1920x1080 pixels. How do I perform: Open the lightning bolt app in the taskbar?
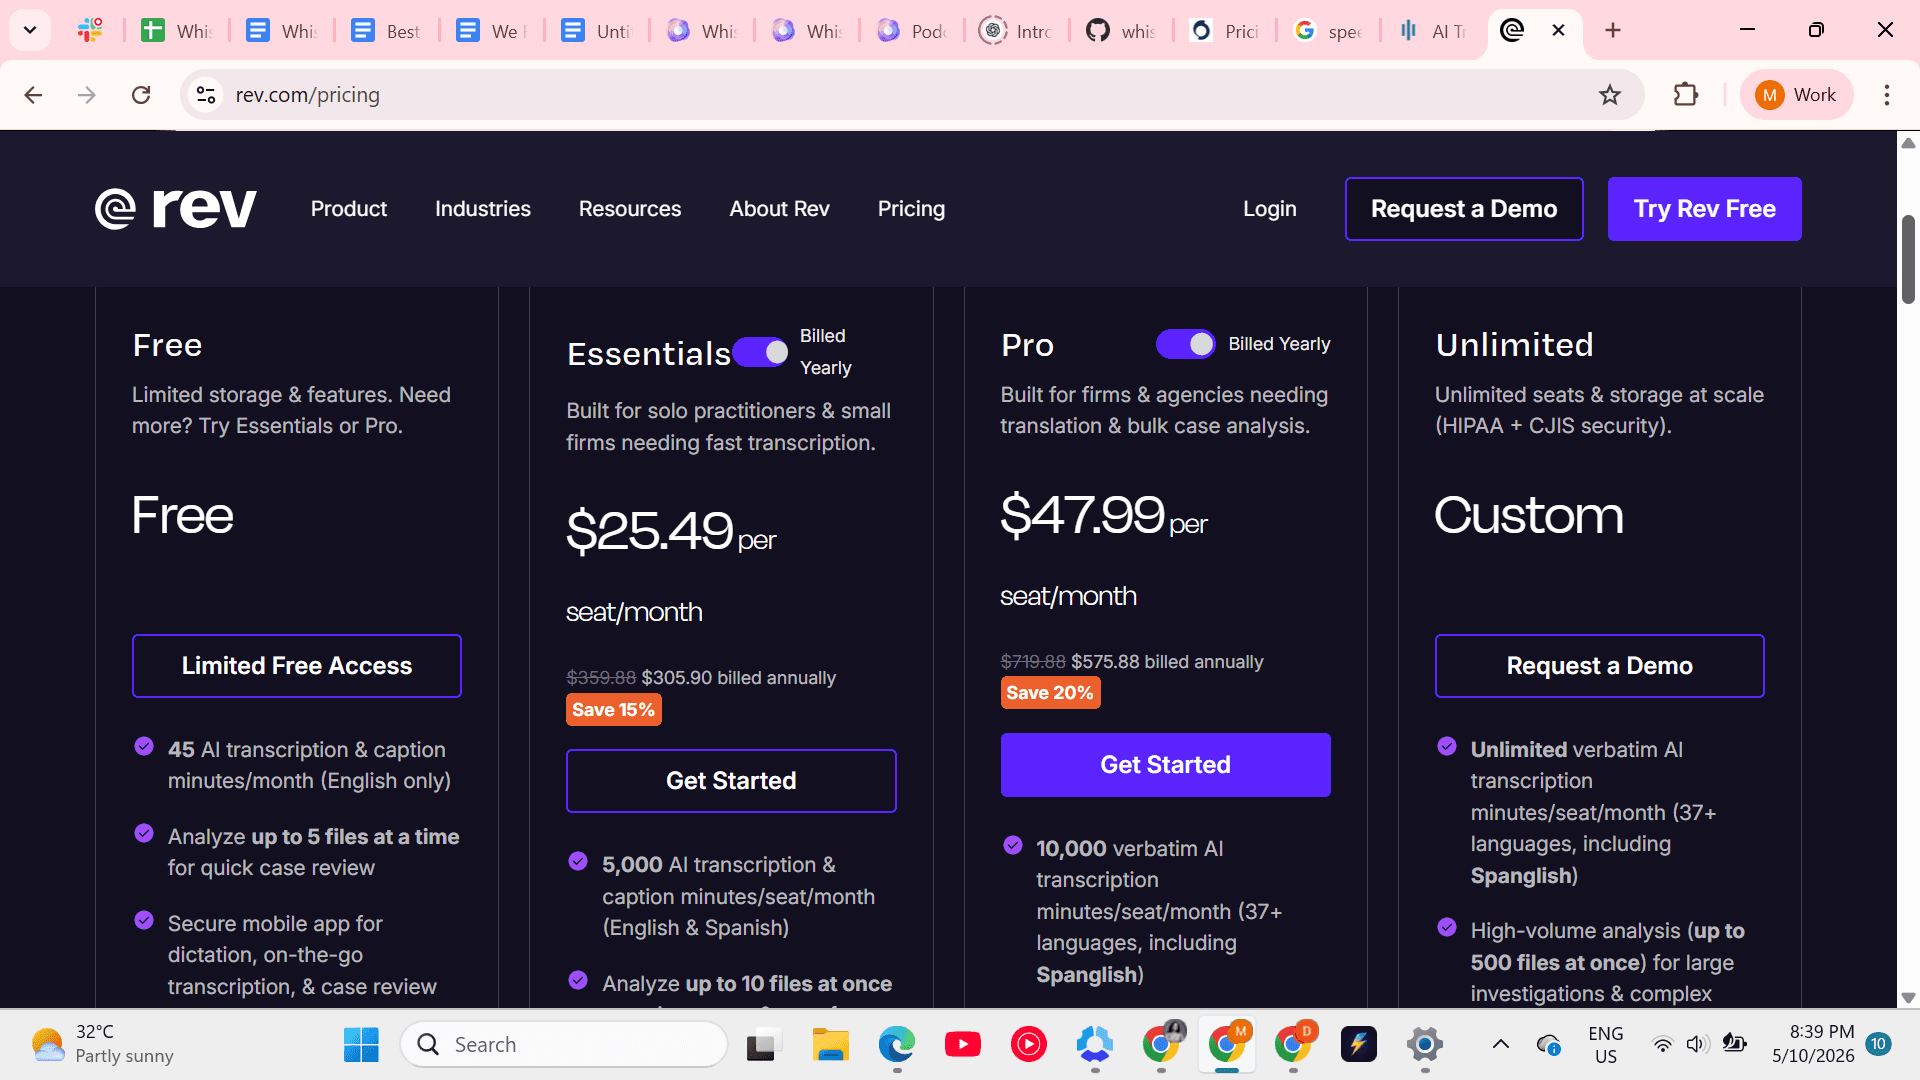click(1359, 1045)
